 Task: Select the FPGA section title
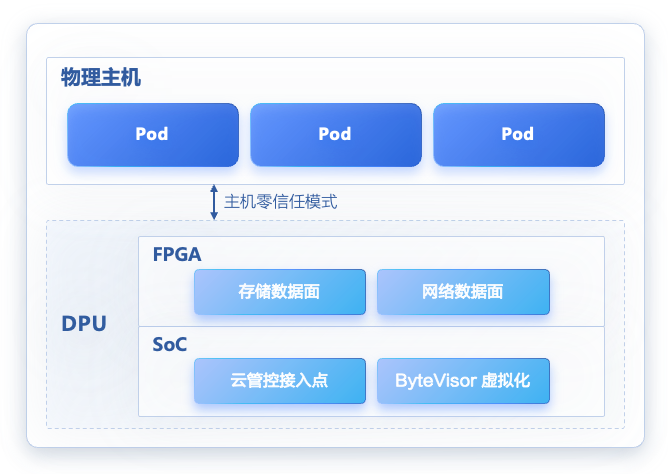177,254
